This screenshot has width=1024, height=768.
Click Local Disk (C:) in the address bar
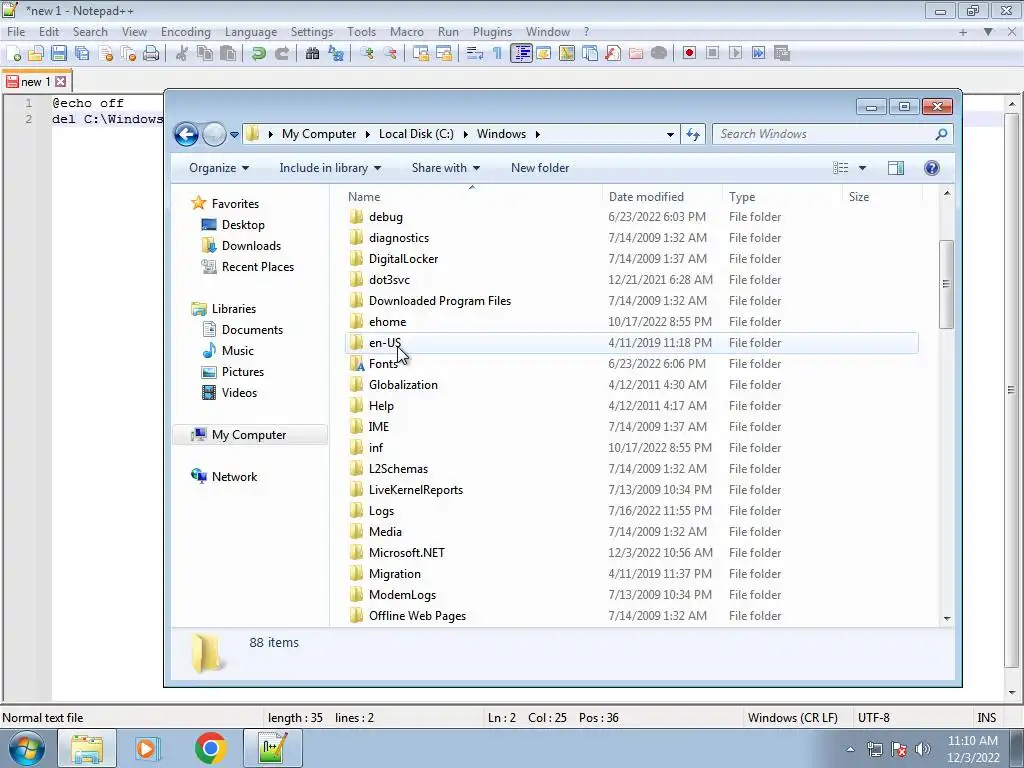coord(416,134)
